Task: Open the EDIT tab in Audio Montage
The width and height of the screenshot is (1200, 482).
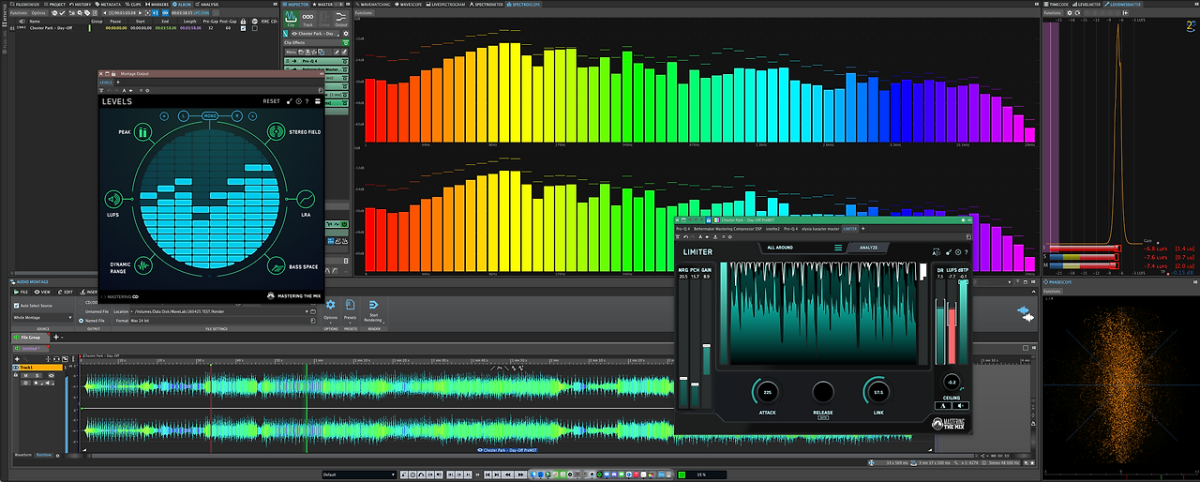Action: click(x=67, y=292)
